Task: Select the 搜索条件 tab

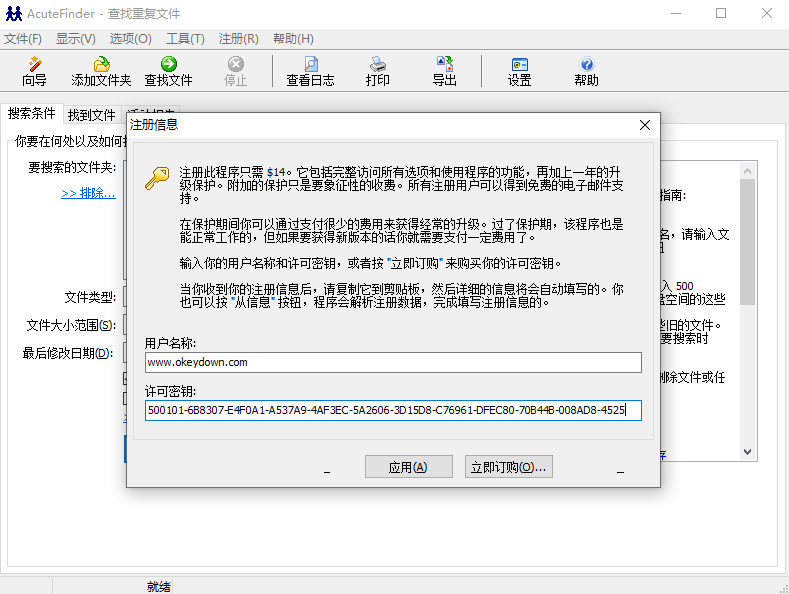Action: 32,114
